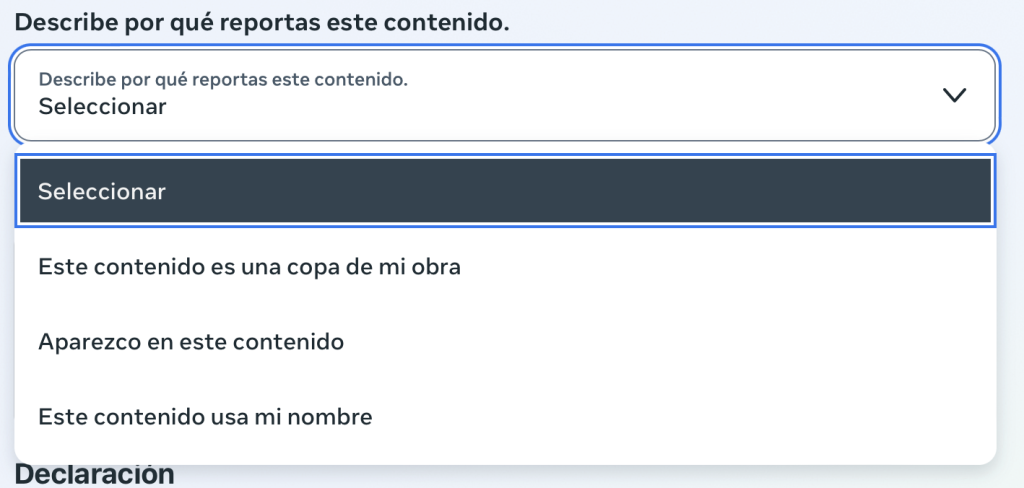This screenshot has height=488, width=1024.
Task: Click the dark highlighted row in the list
Action: point(504,191)
